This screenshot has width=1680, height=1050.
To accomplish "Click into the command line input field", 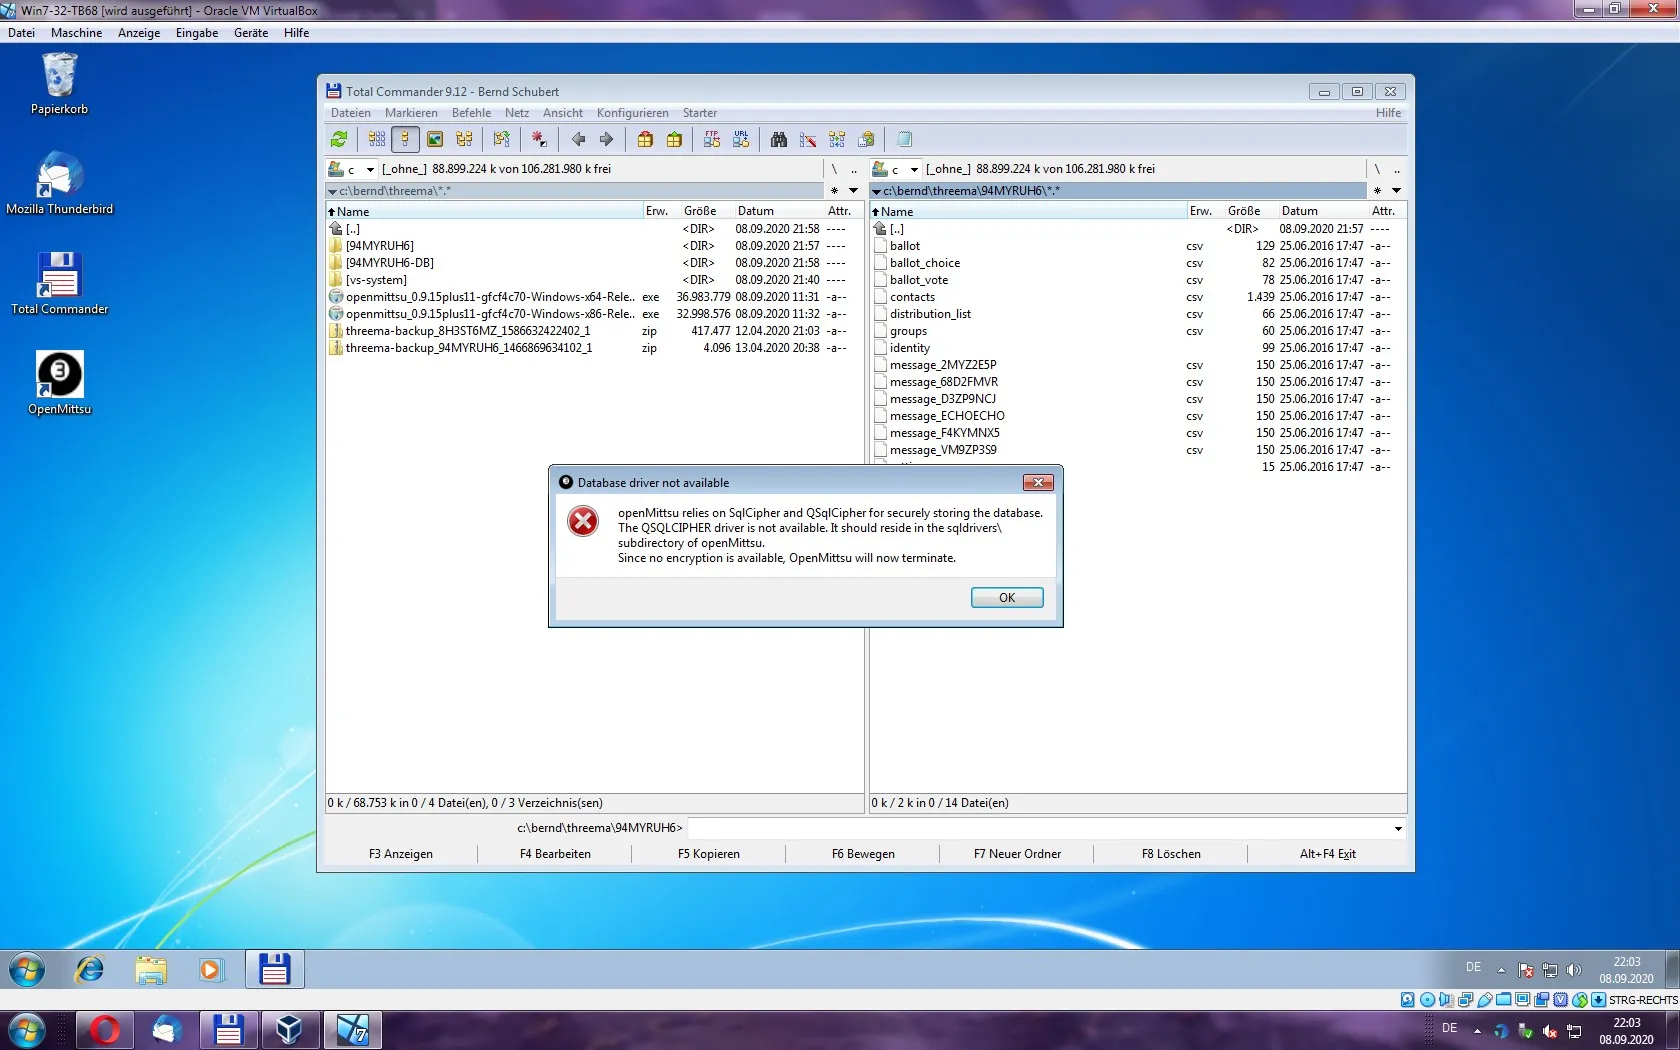I will point(1038,828).
